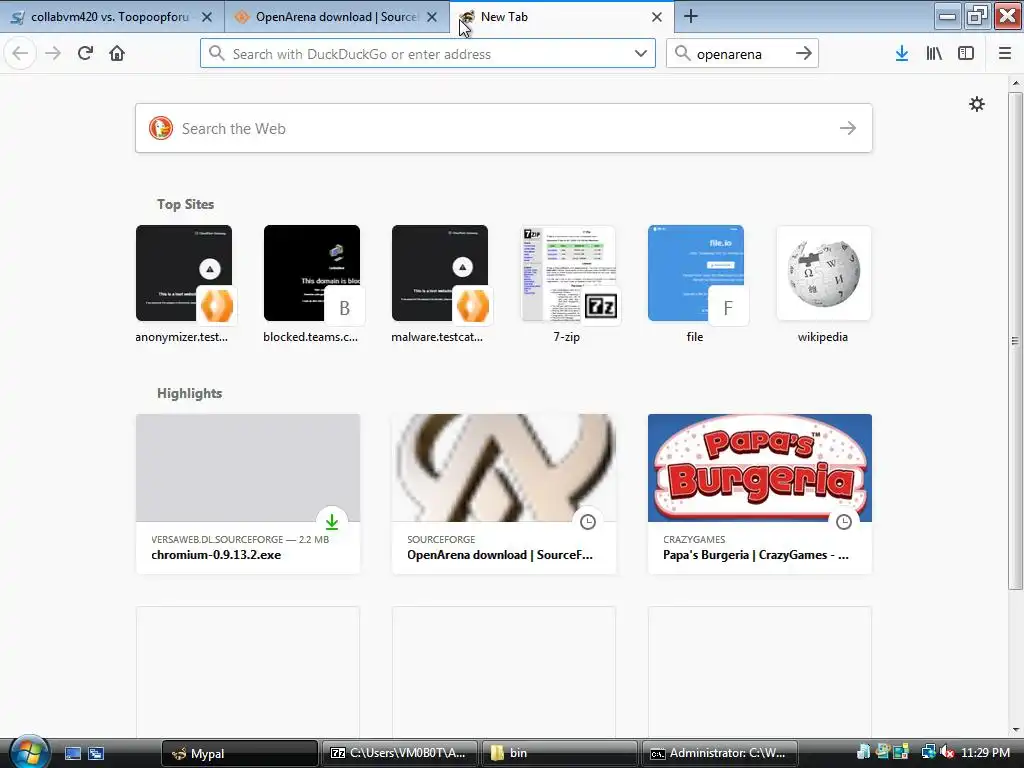Click Switch between windows quick launch icon
Viewport: 1024px width, 768px height.
pyautogui.click(x=96, y=753)
